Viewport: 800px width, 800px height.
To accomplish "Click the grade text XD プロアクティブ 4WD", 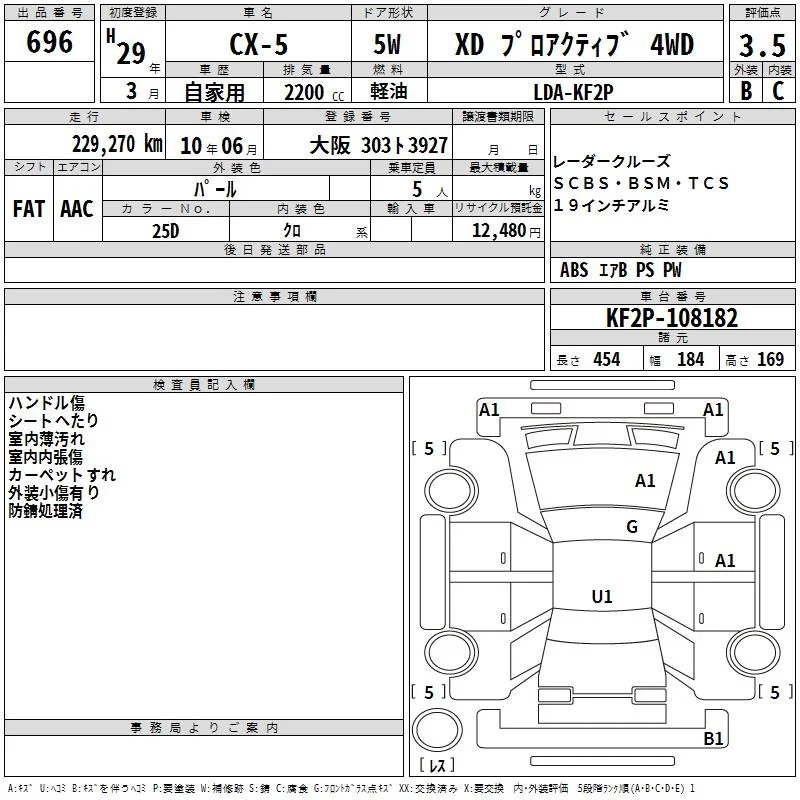I will click(x=574, y=44).
